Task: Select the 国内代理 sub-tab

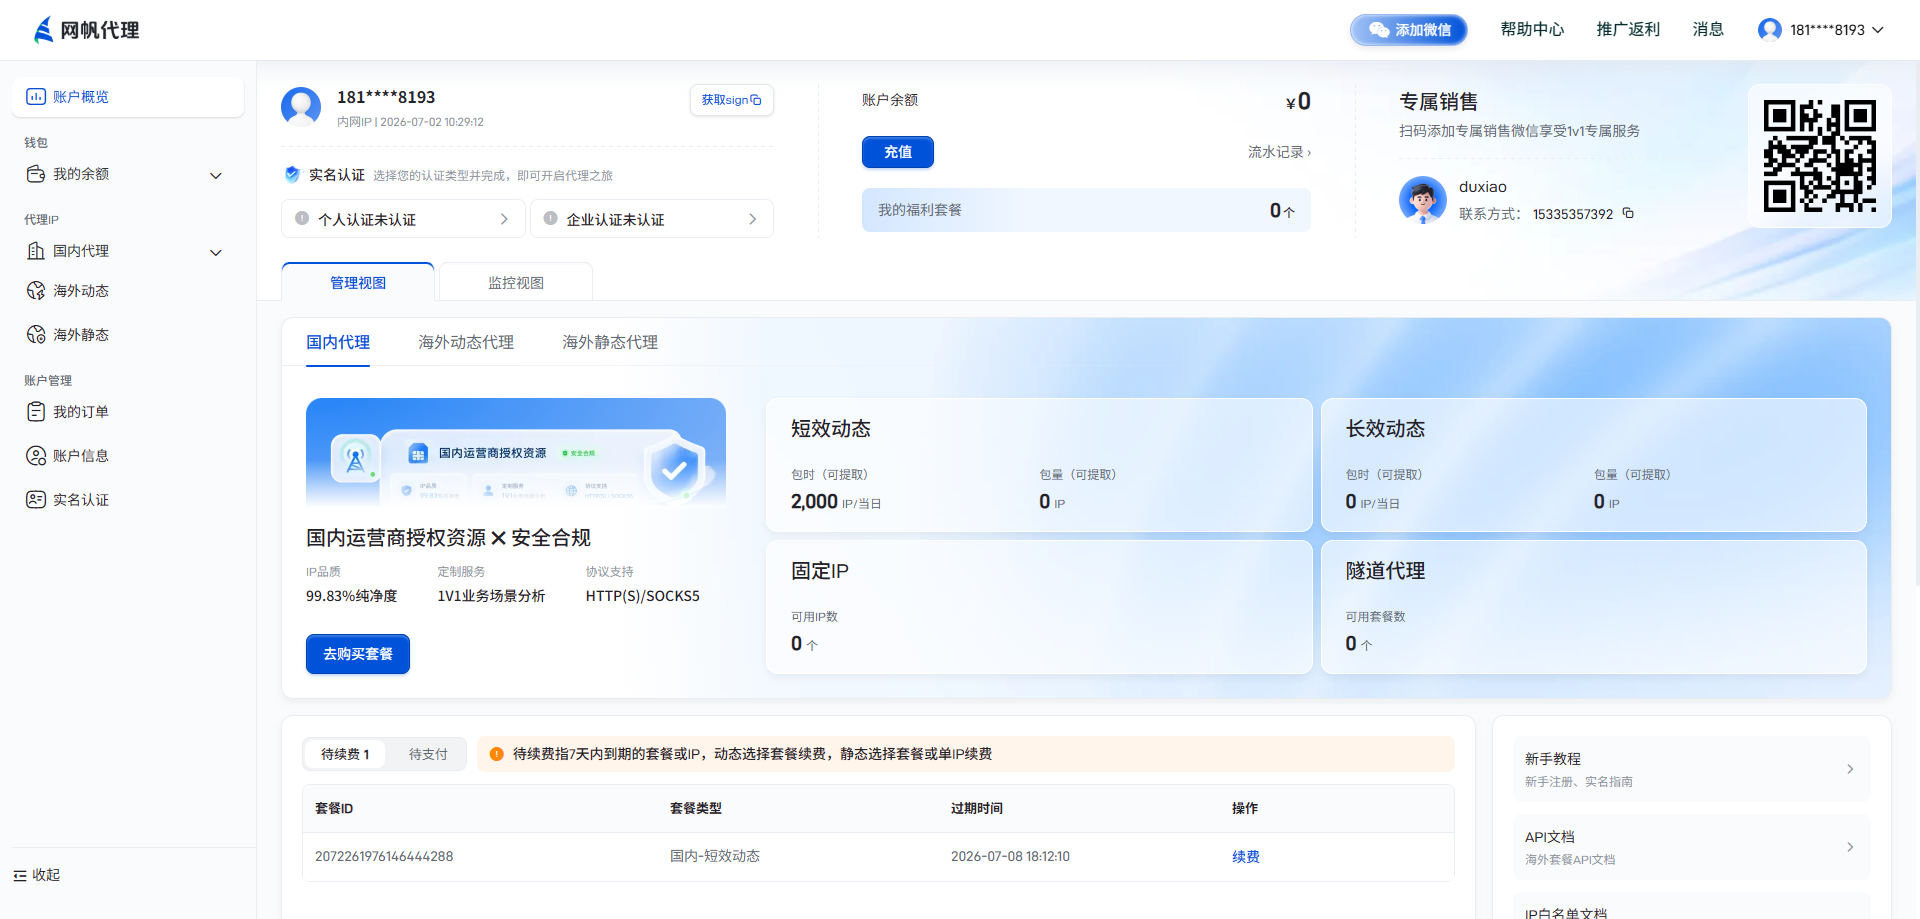Action: point(338,343)
